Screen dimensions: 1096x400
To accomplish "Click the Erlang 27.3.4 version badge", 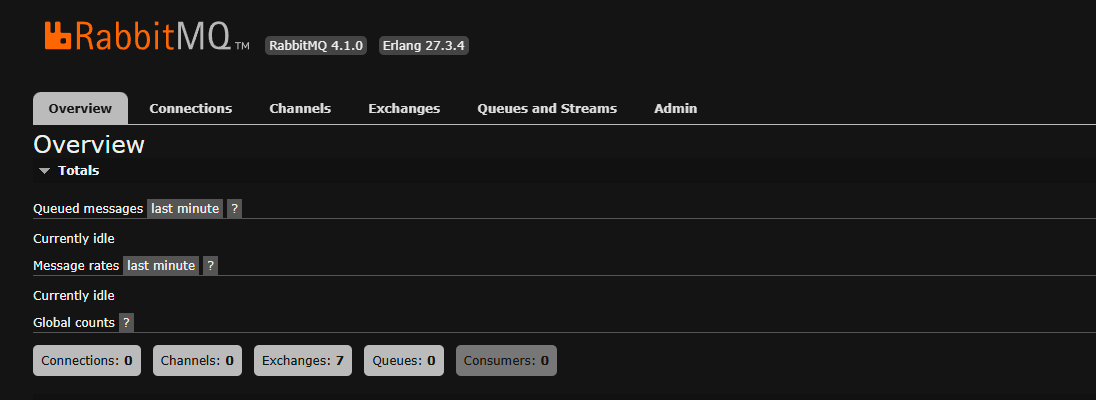I will coord(424,46).
